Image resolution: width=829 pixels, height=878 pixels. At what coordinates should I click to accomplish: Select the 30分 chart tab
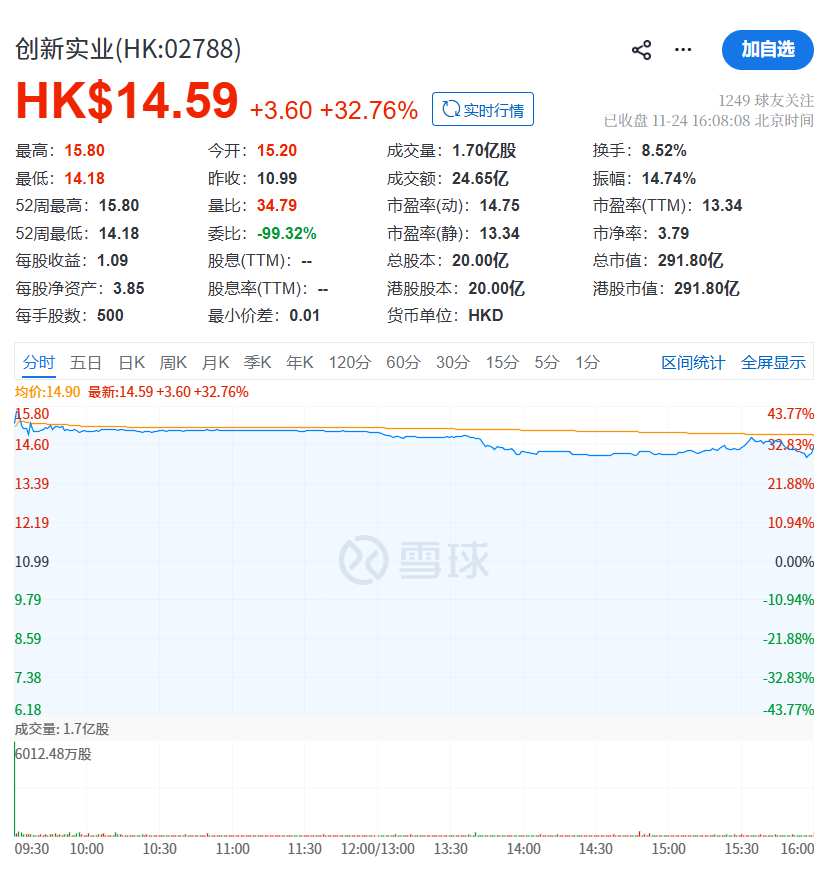coord(452,362)
